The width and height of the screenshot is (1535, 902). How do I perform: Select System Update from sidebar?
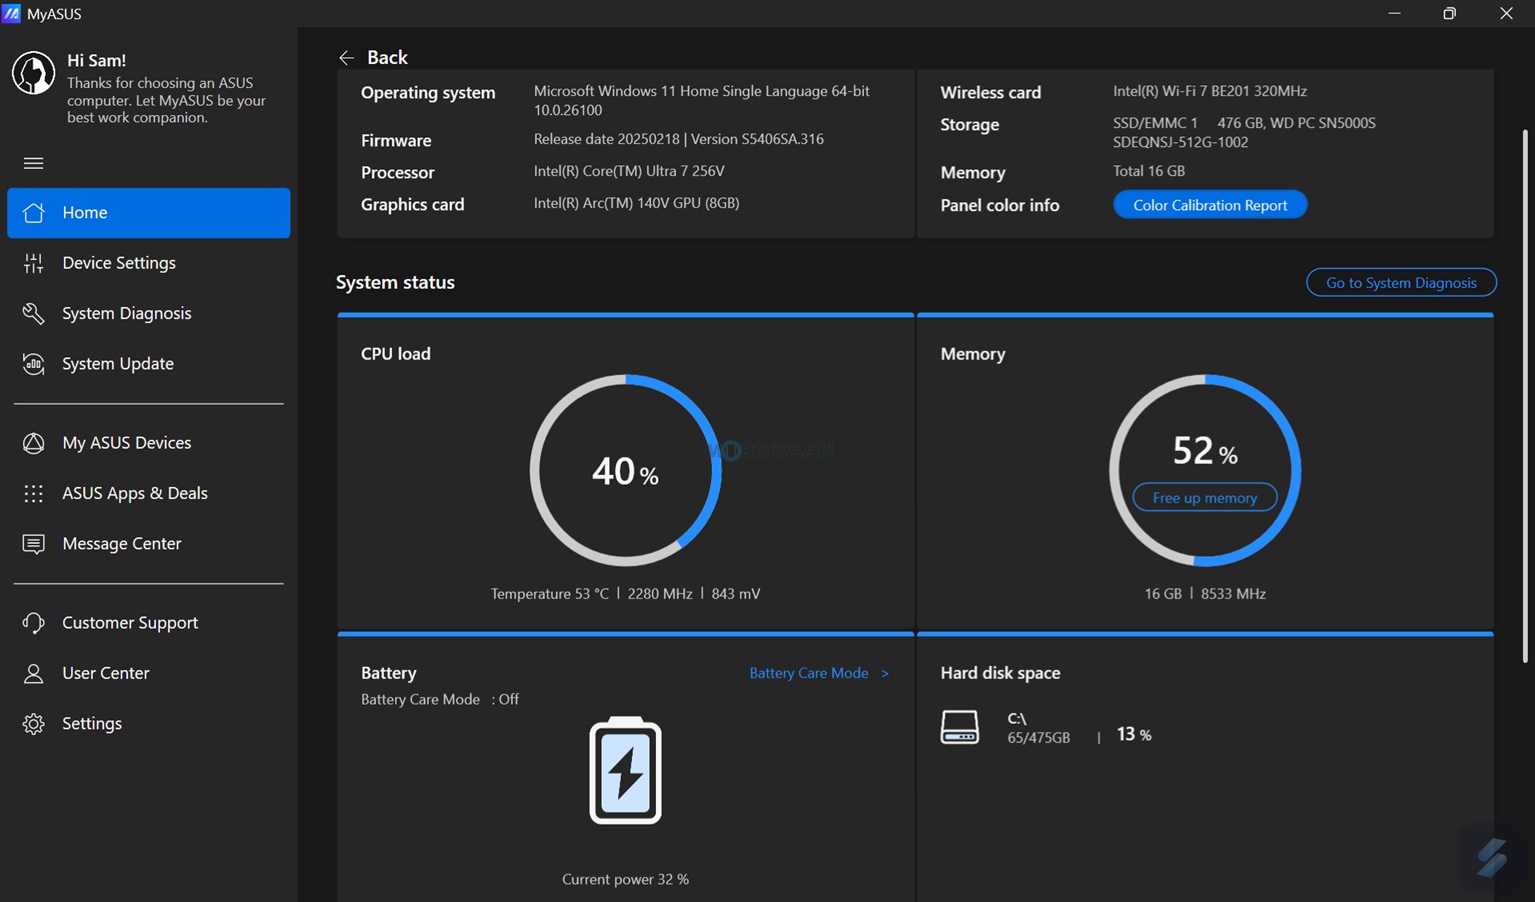click(x=148, y=364)
